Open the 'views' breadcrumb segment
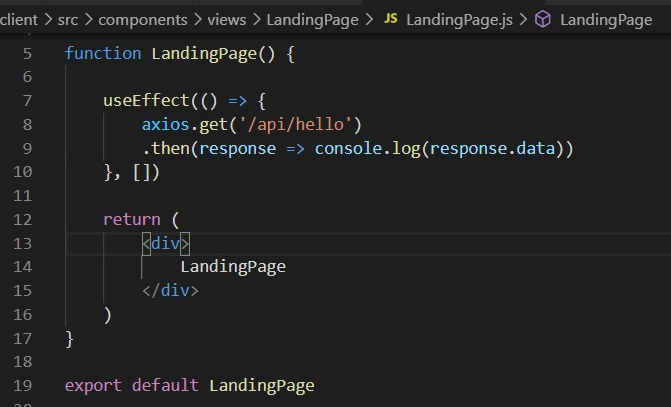 227,20
